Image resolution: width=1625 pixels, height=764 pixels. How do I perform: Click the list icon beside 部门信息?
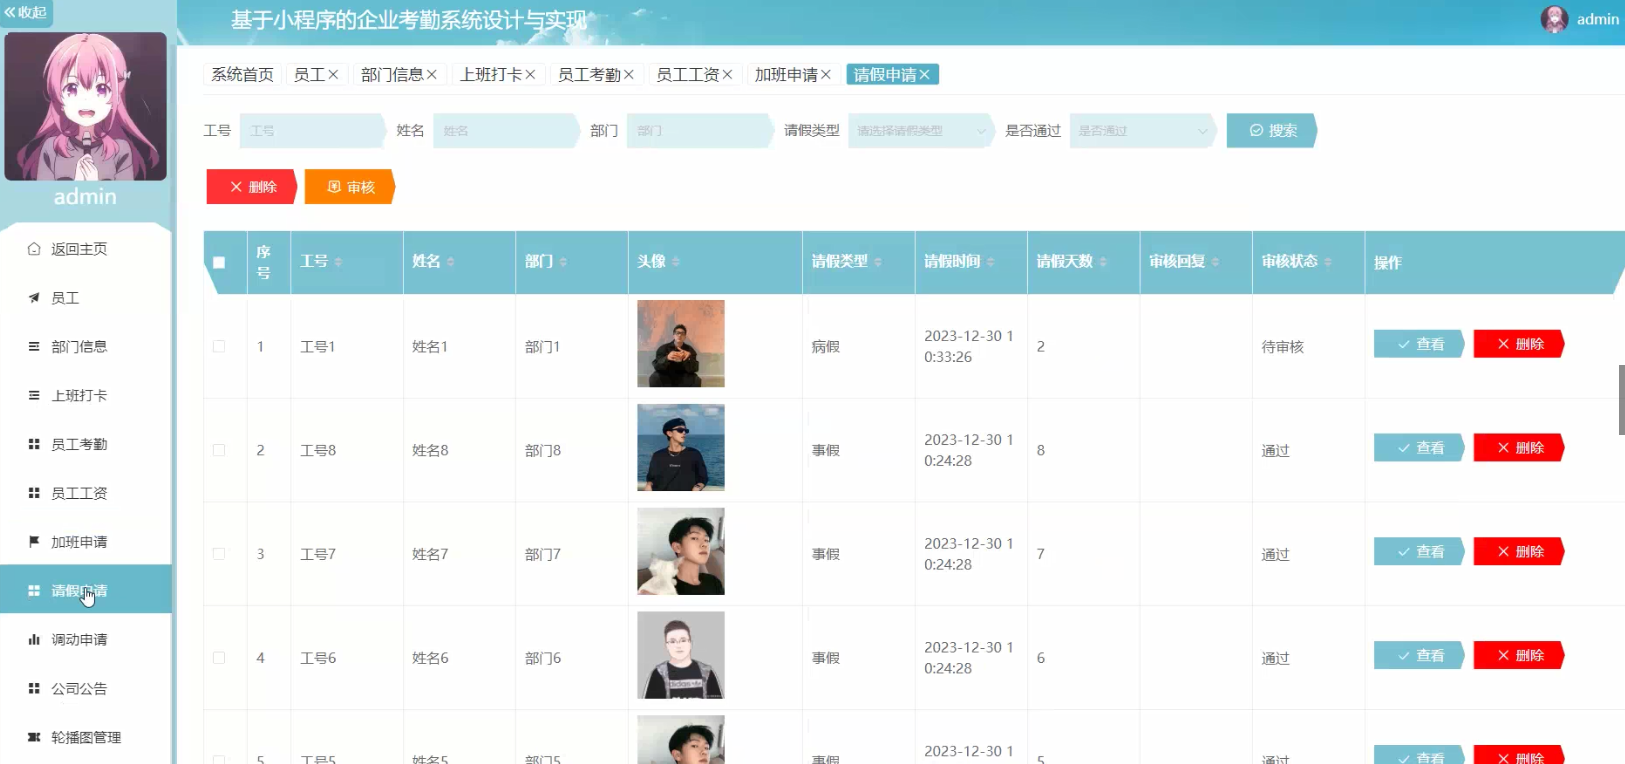click(x=34, y=347)
